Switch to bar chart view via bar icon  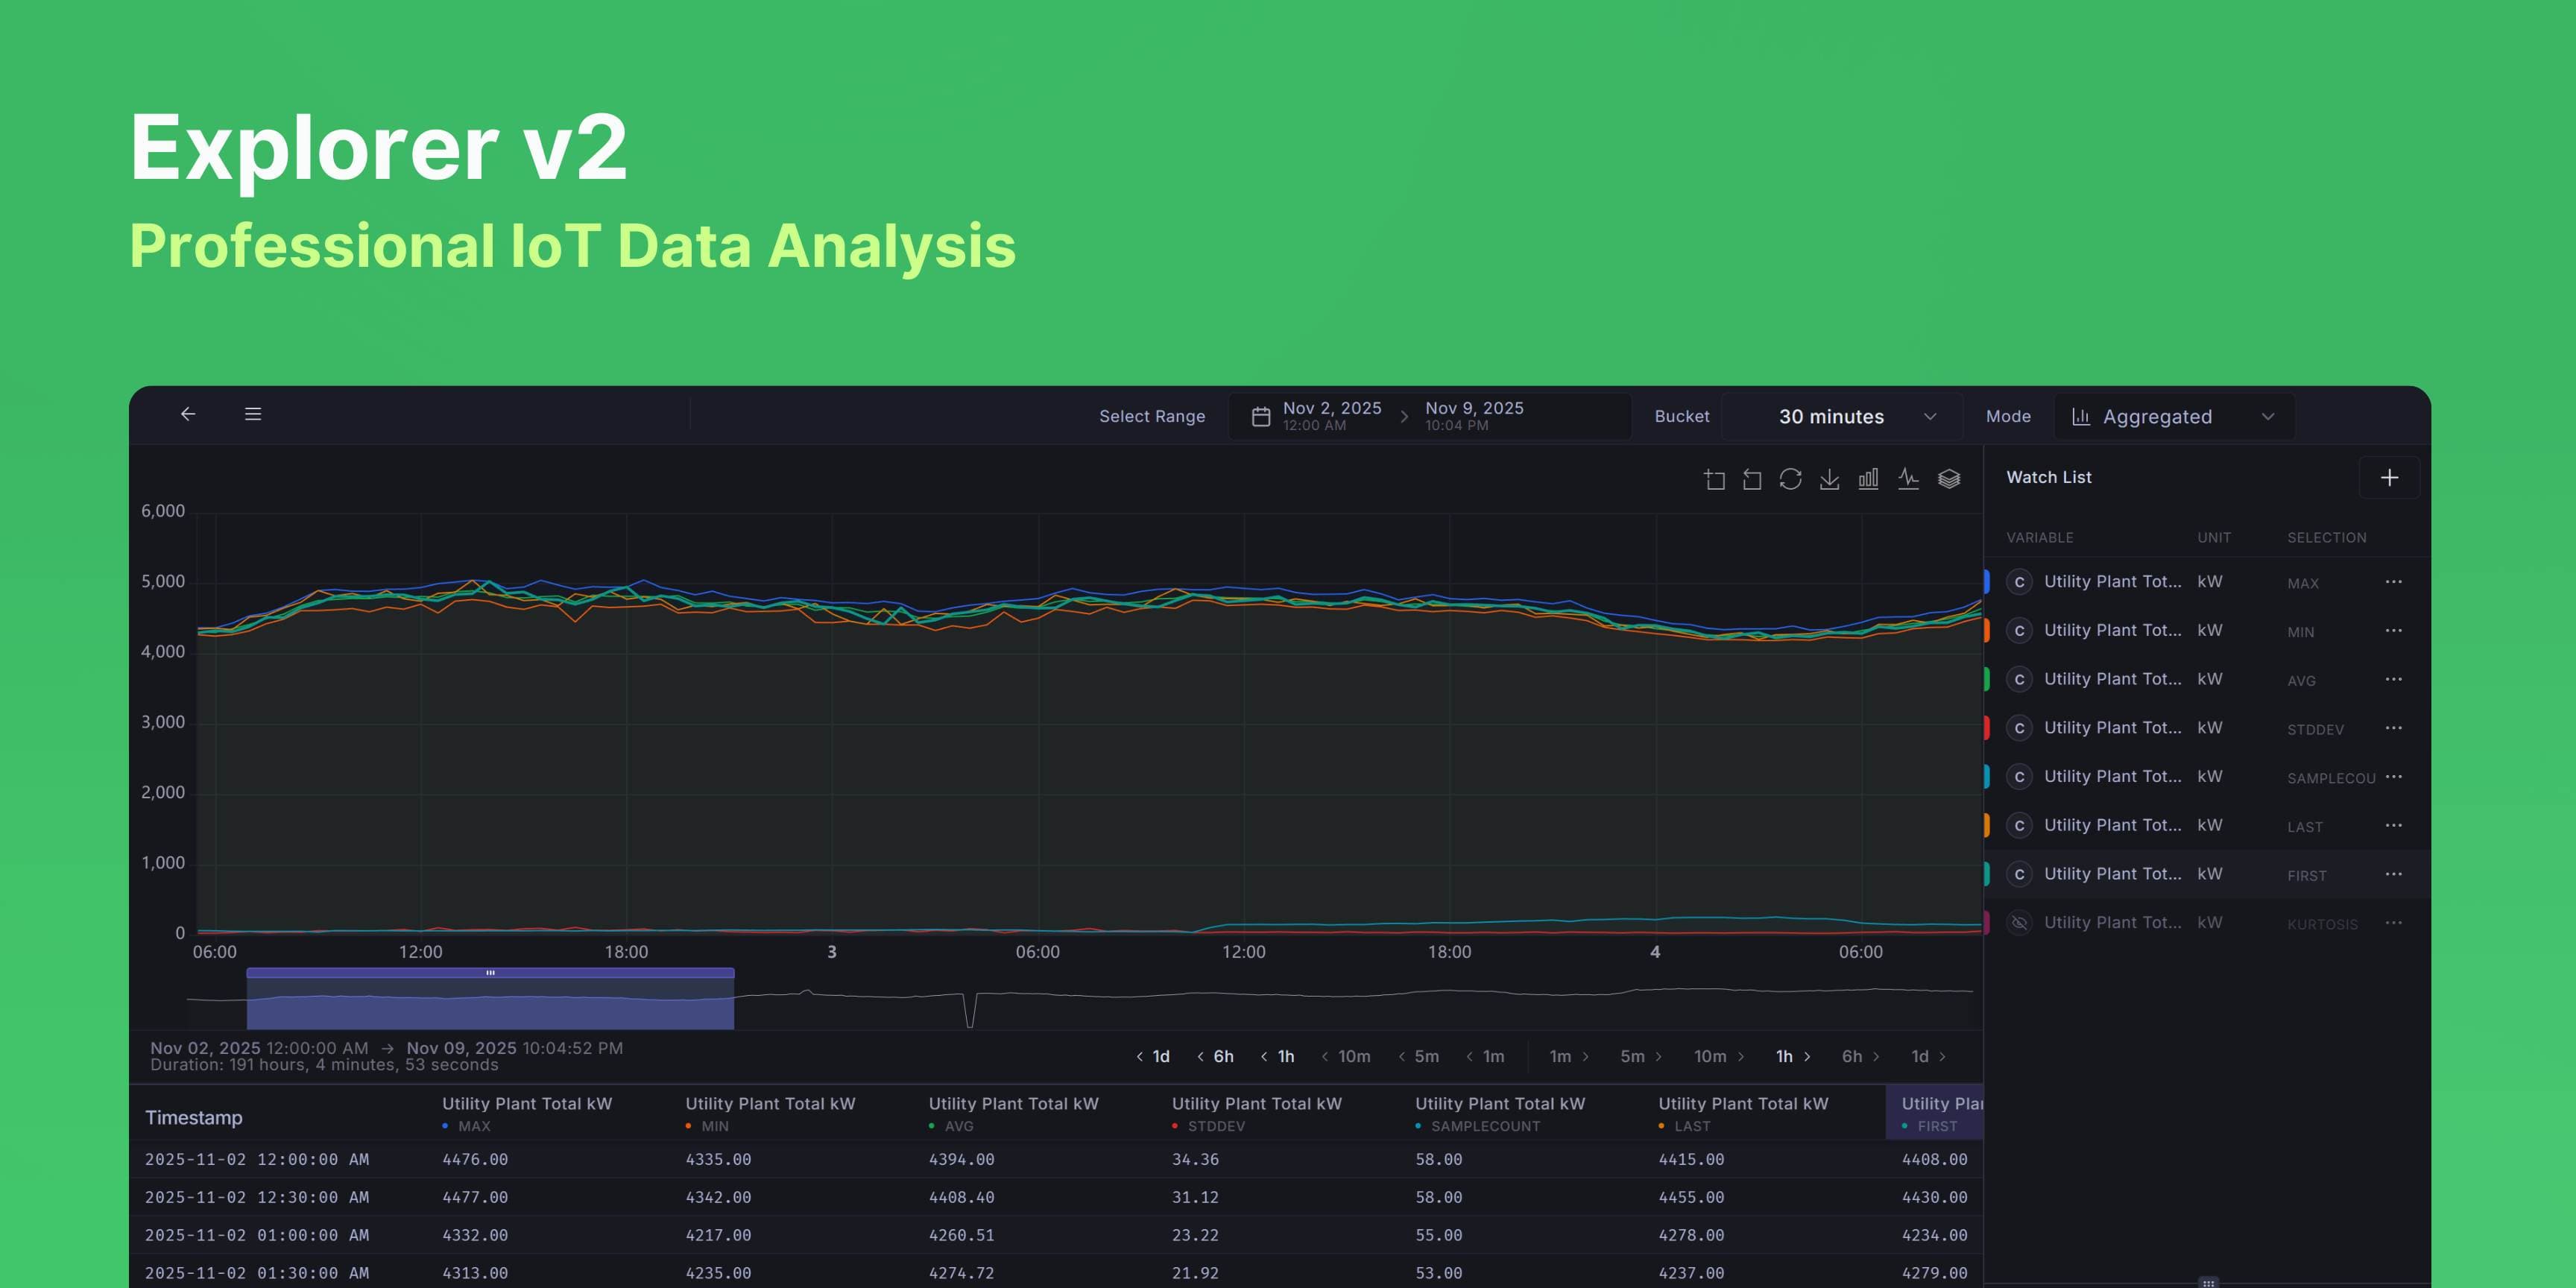point(1868,479)
